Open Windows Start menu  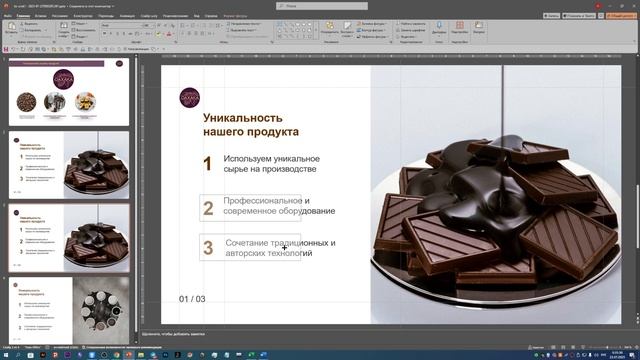pos(6,355)
